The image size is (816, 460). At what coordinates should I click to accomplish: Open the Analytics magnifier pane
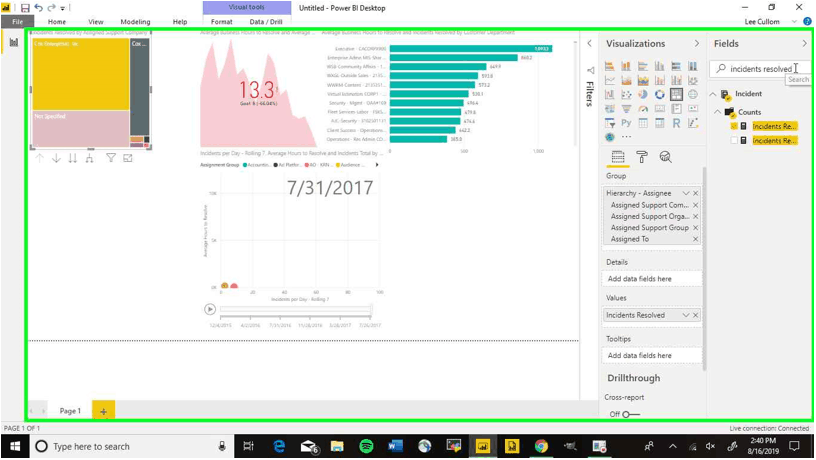pyautogui.click(x=665, y=157)
